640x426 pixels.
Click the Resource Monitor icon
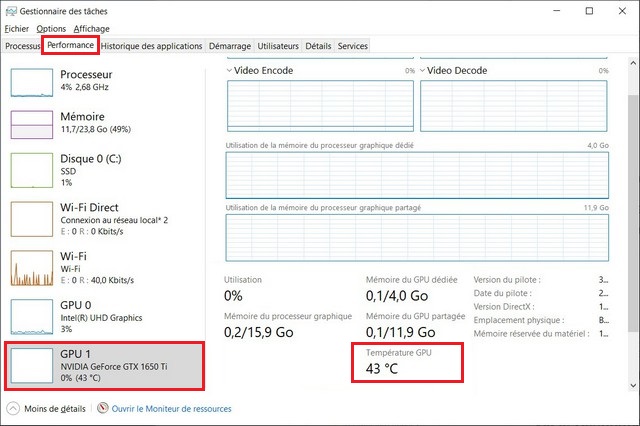click(102, 409)
